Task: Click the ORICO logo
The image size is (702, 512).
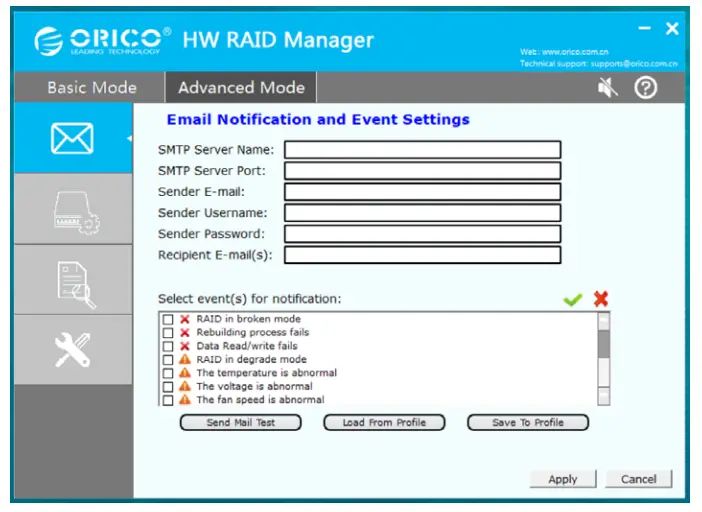Action: [x=103, y=41]
